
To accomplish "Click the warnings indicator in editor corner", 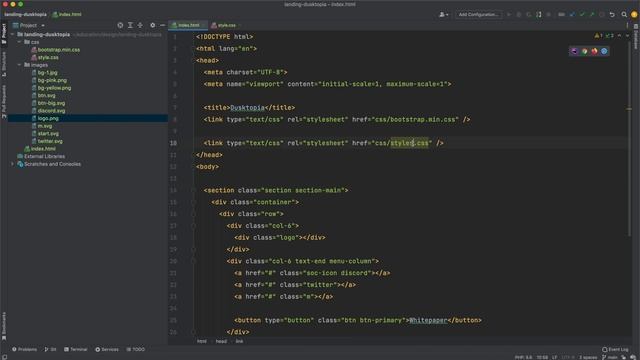I will point(598,36).
